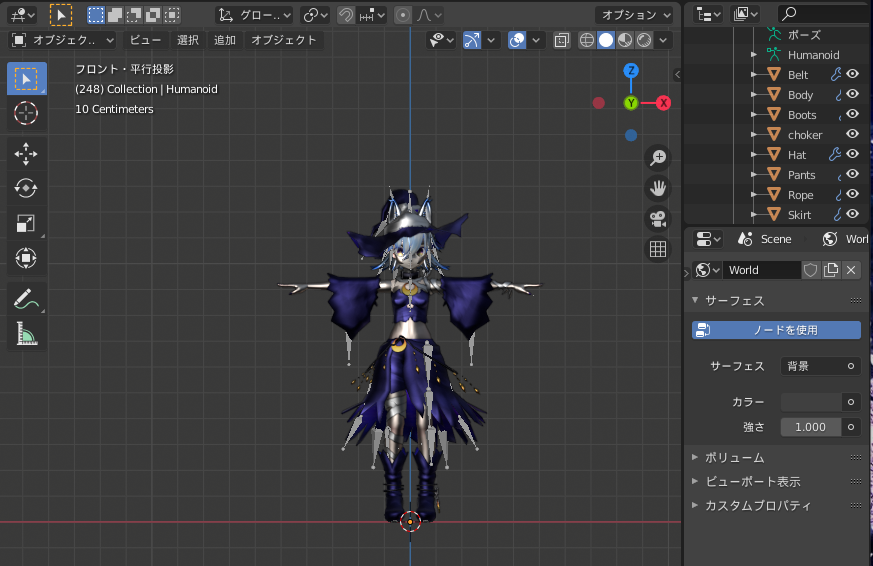Click the camera view icon
Screen dimensions: 873x566
click(658, 218)
